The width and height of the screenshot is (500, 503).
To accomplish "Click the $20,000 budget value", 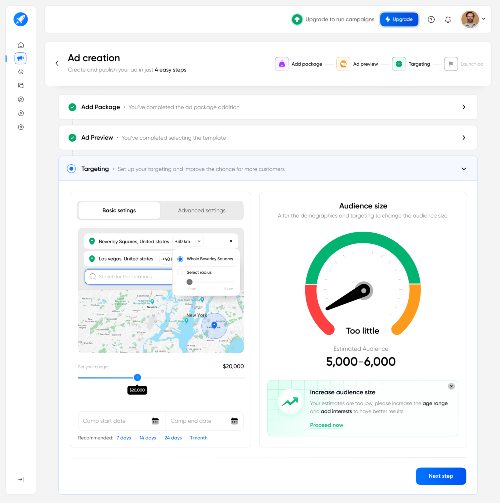I will coord(233,366).
